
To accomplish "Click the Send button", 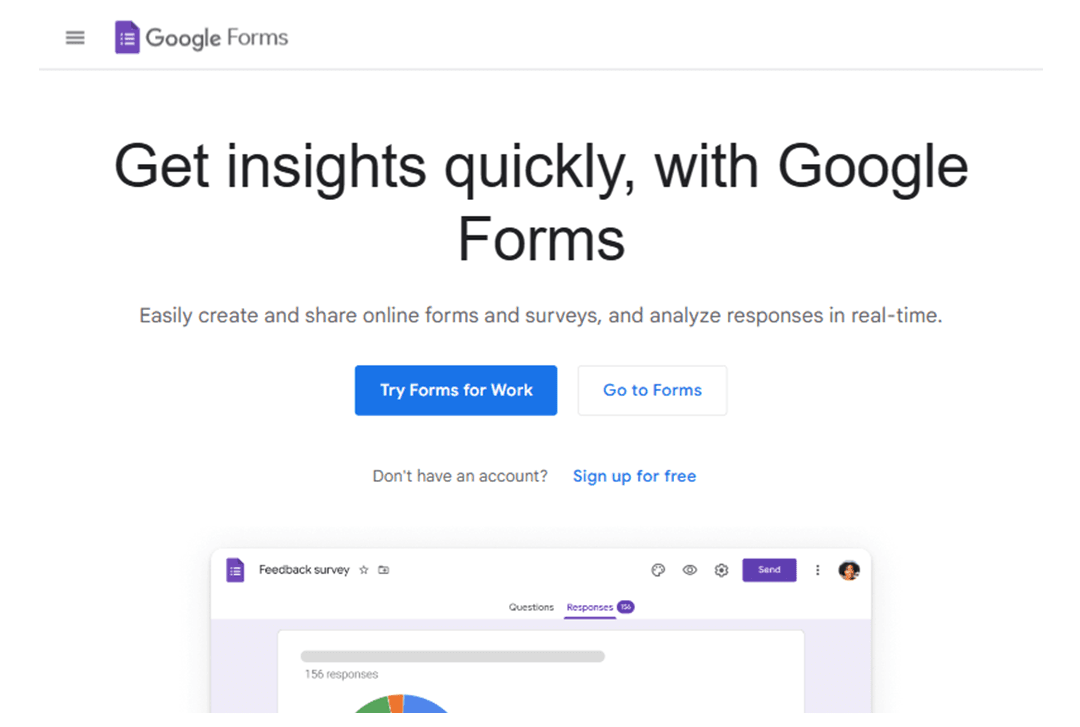I will [769, 569].
